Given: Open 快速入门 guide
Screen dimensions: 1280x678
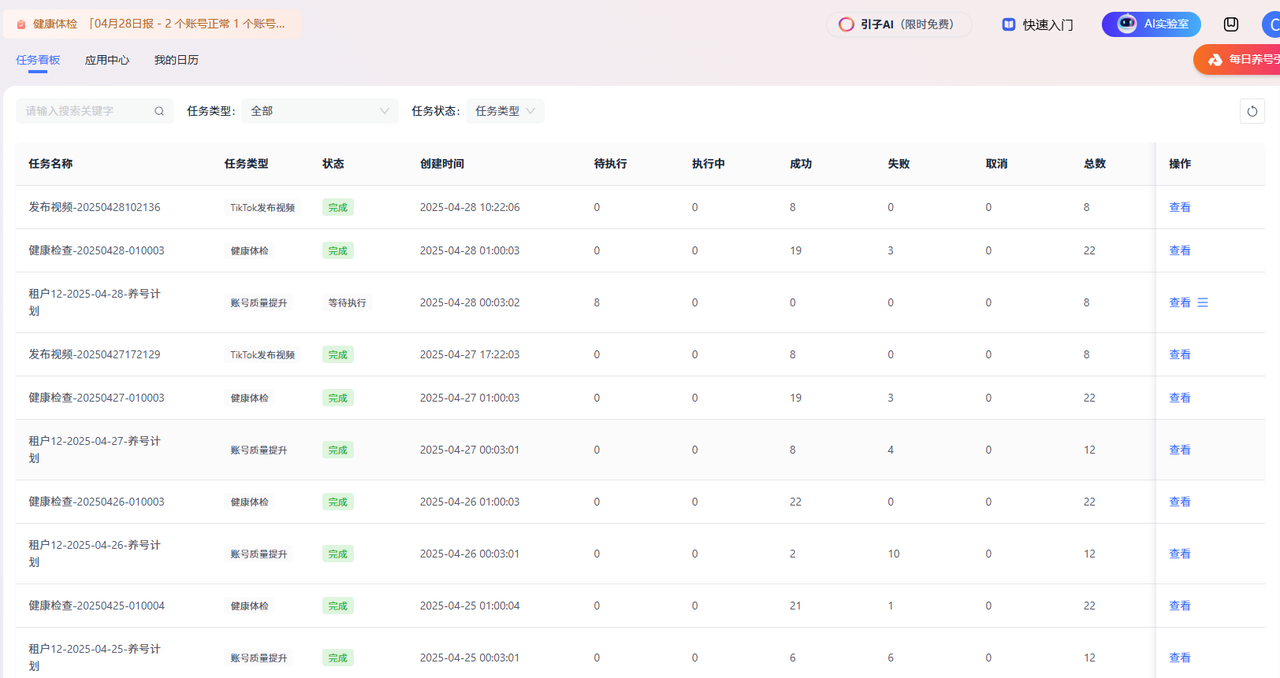Looking at the screenshot, I should [1037, 24].
